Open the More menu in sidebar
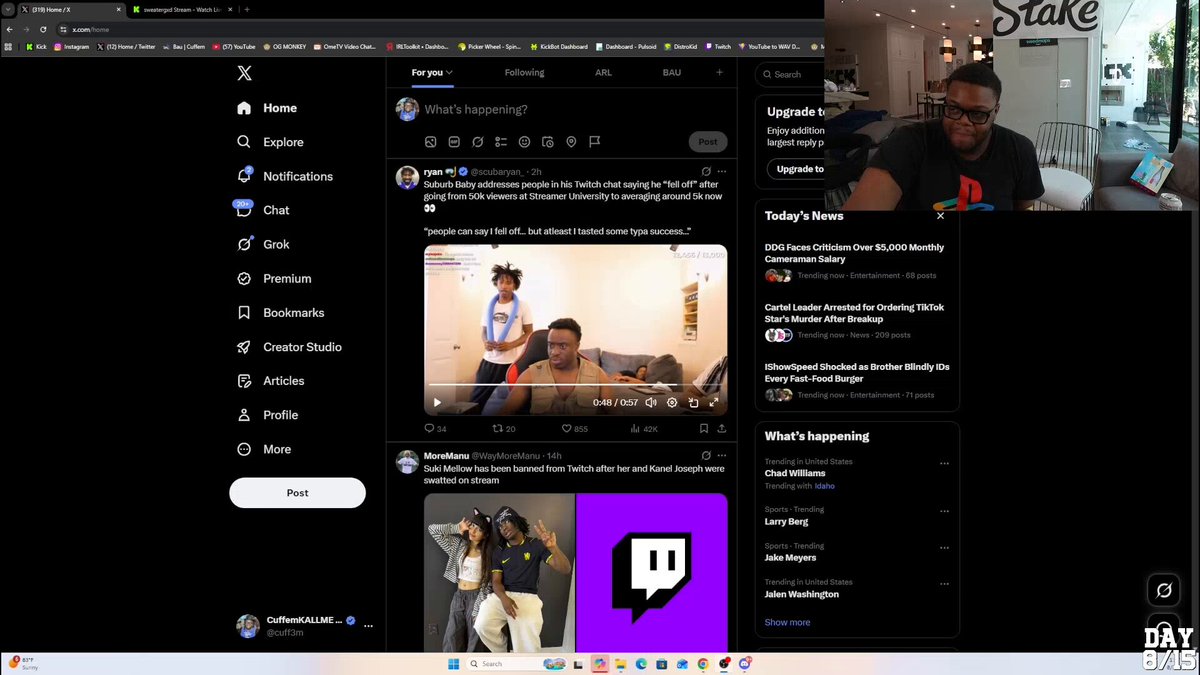 (264, 449)
